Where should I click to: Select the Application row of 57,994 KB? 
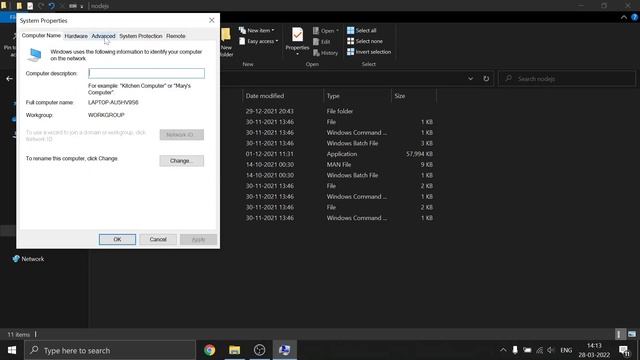point(339,154)
